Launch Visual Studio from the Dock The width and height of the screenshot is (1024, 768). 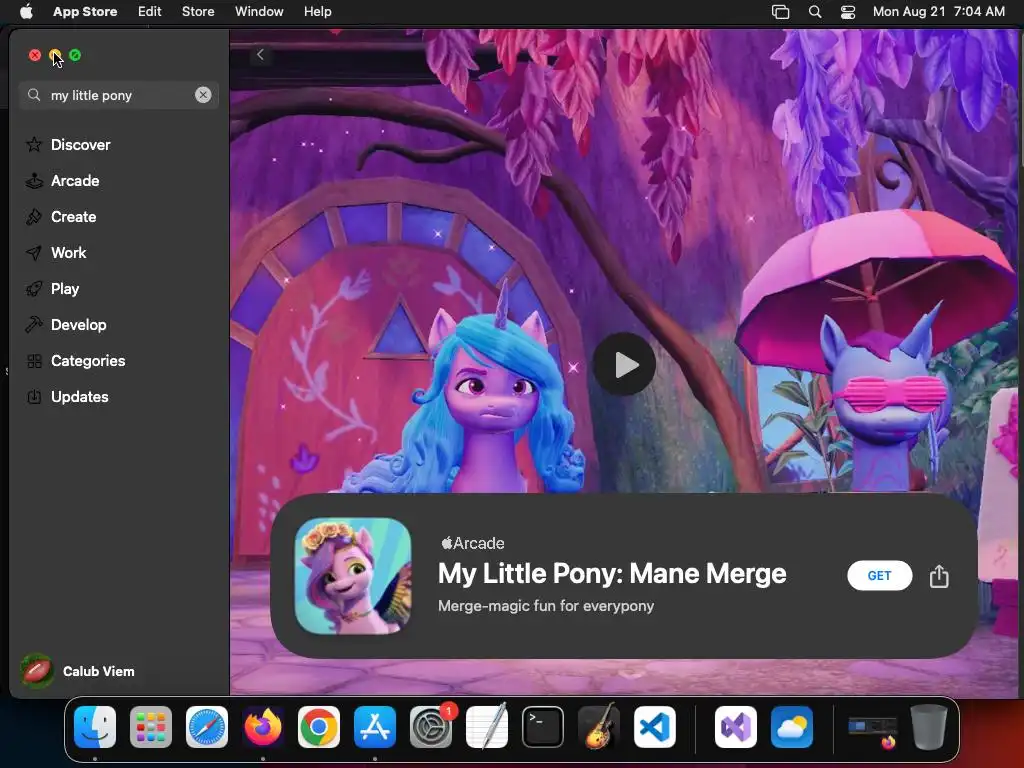pos(735,726)
